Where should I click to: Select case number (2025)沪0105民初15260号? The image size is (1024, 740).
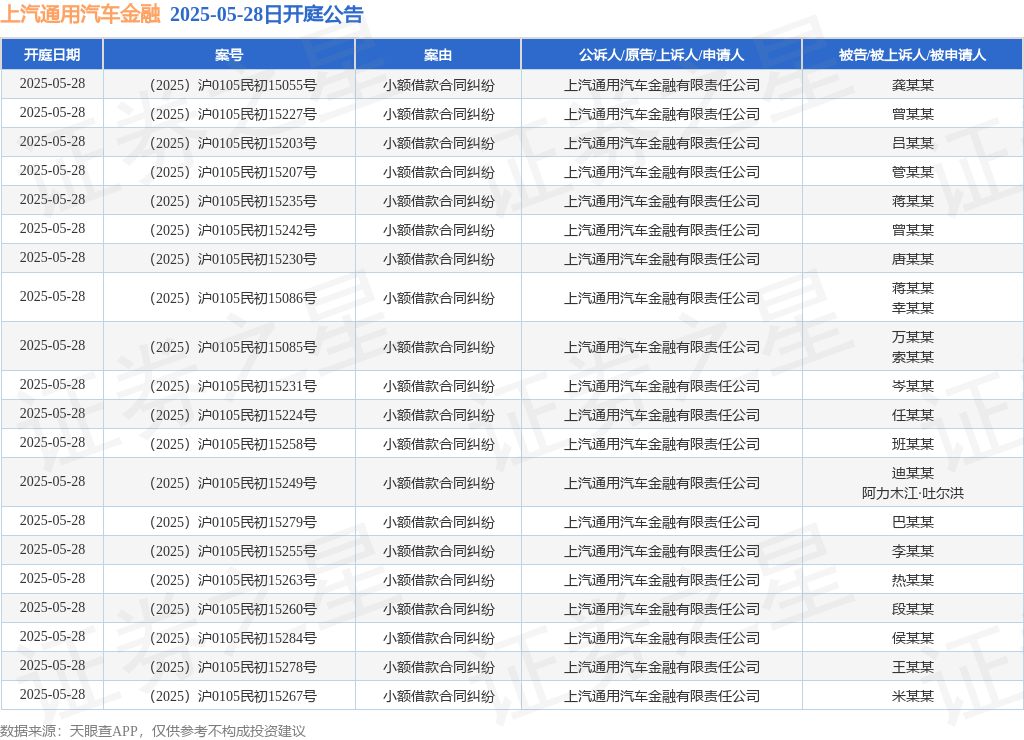233,609
